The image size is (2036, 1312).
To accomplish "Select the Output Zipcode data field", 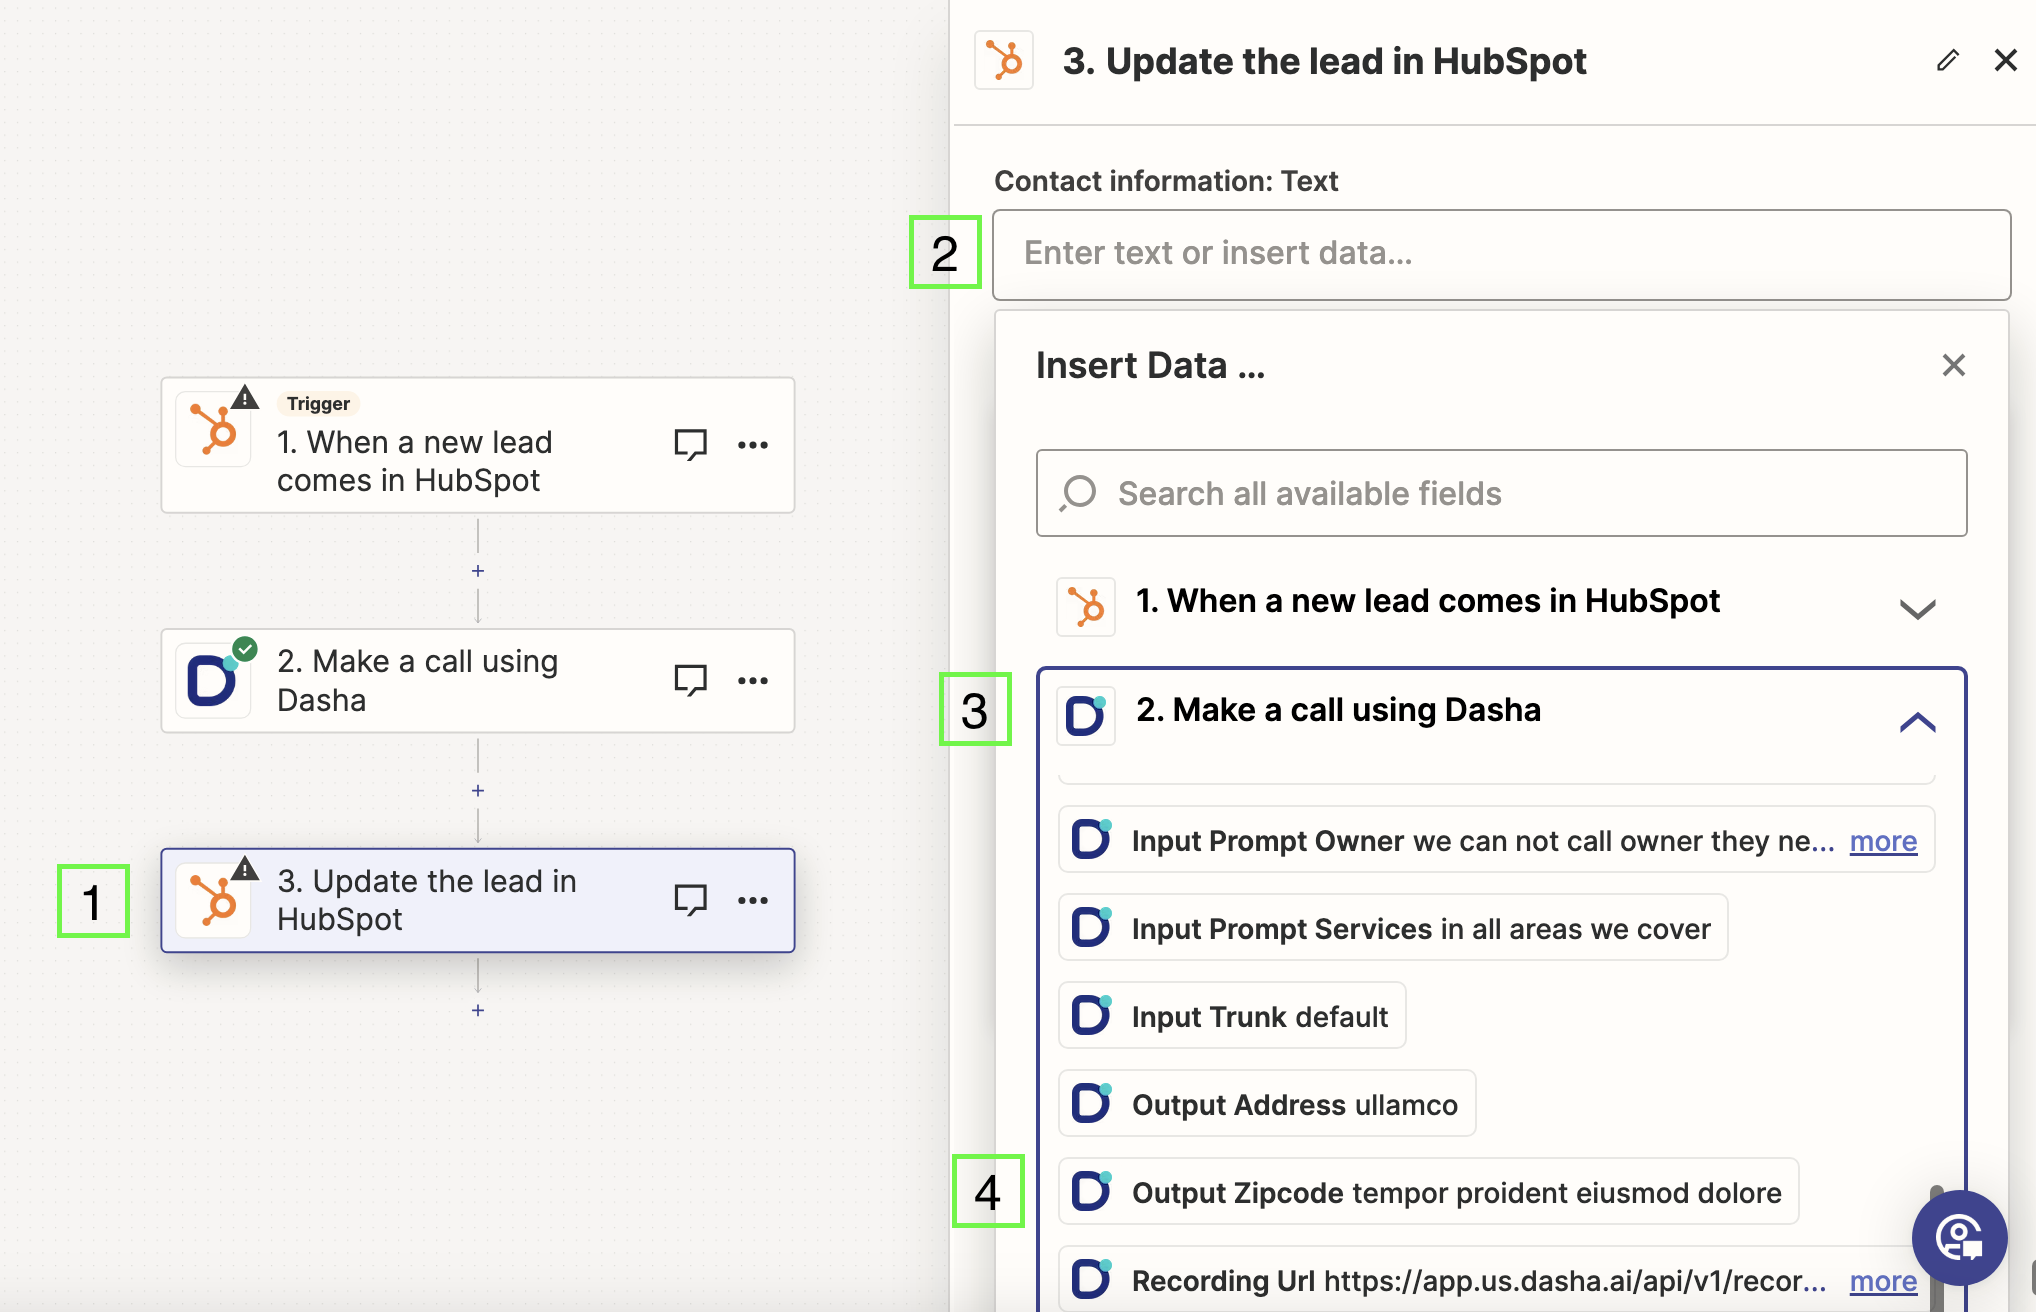I will [1428, 1192].
